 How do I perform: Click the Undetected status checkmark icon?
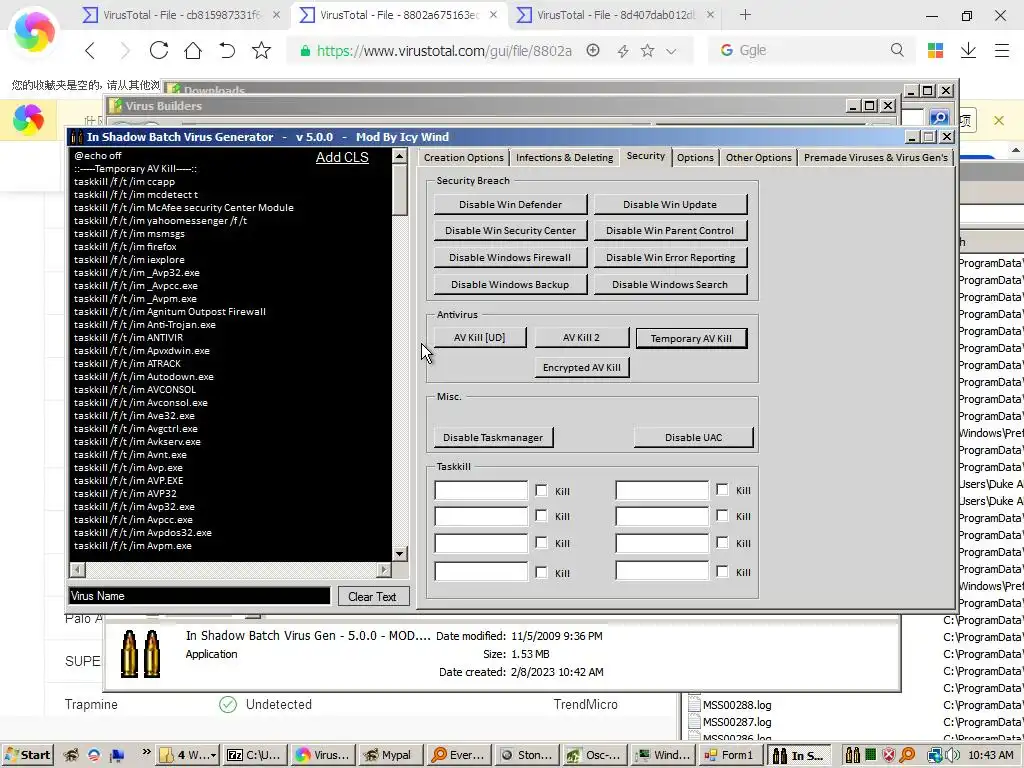(x=228, y=705)
